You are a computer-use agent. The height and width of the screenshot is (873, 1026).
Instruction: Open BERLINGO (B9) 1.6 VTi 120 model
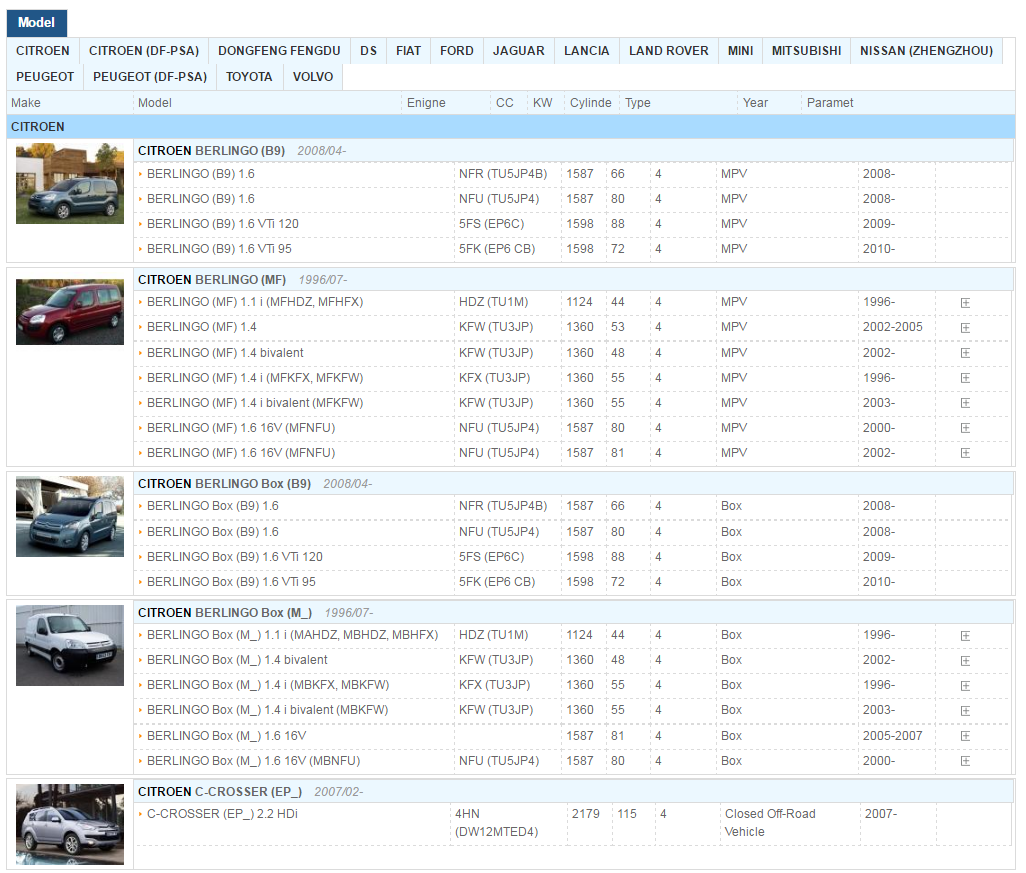[x=222, y=224]
